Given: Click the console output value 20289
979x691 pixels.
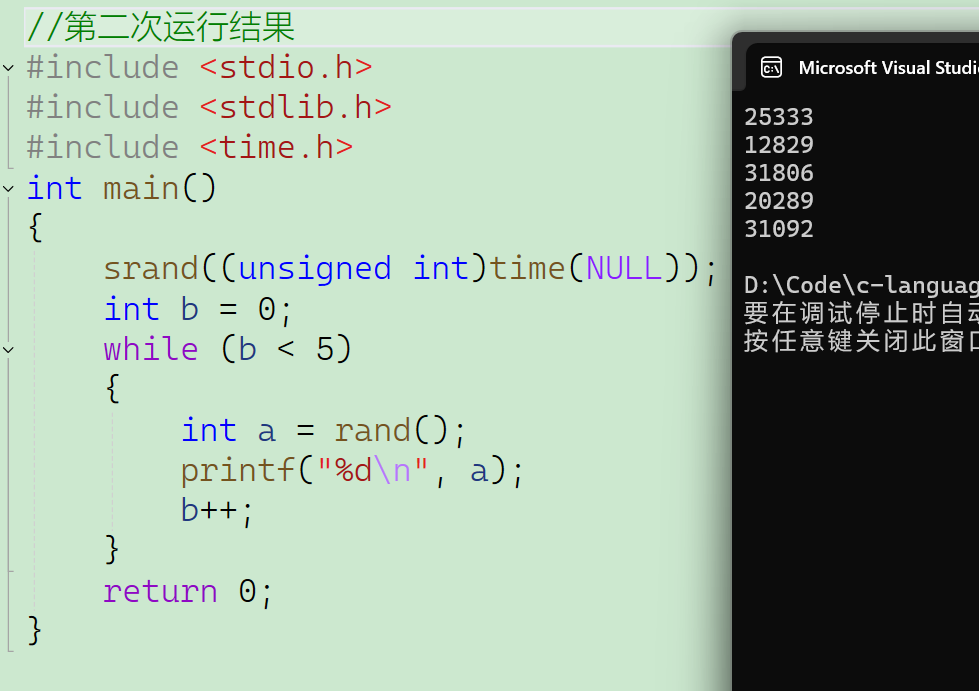Looking at the screenshot, I should click(x=779, y=201).
